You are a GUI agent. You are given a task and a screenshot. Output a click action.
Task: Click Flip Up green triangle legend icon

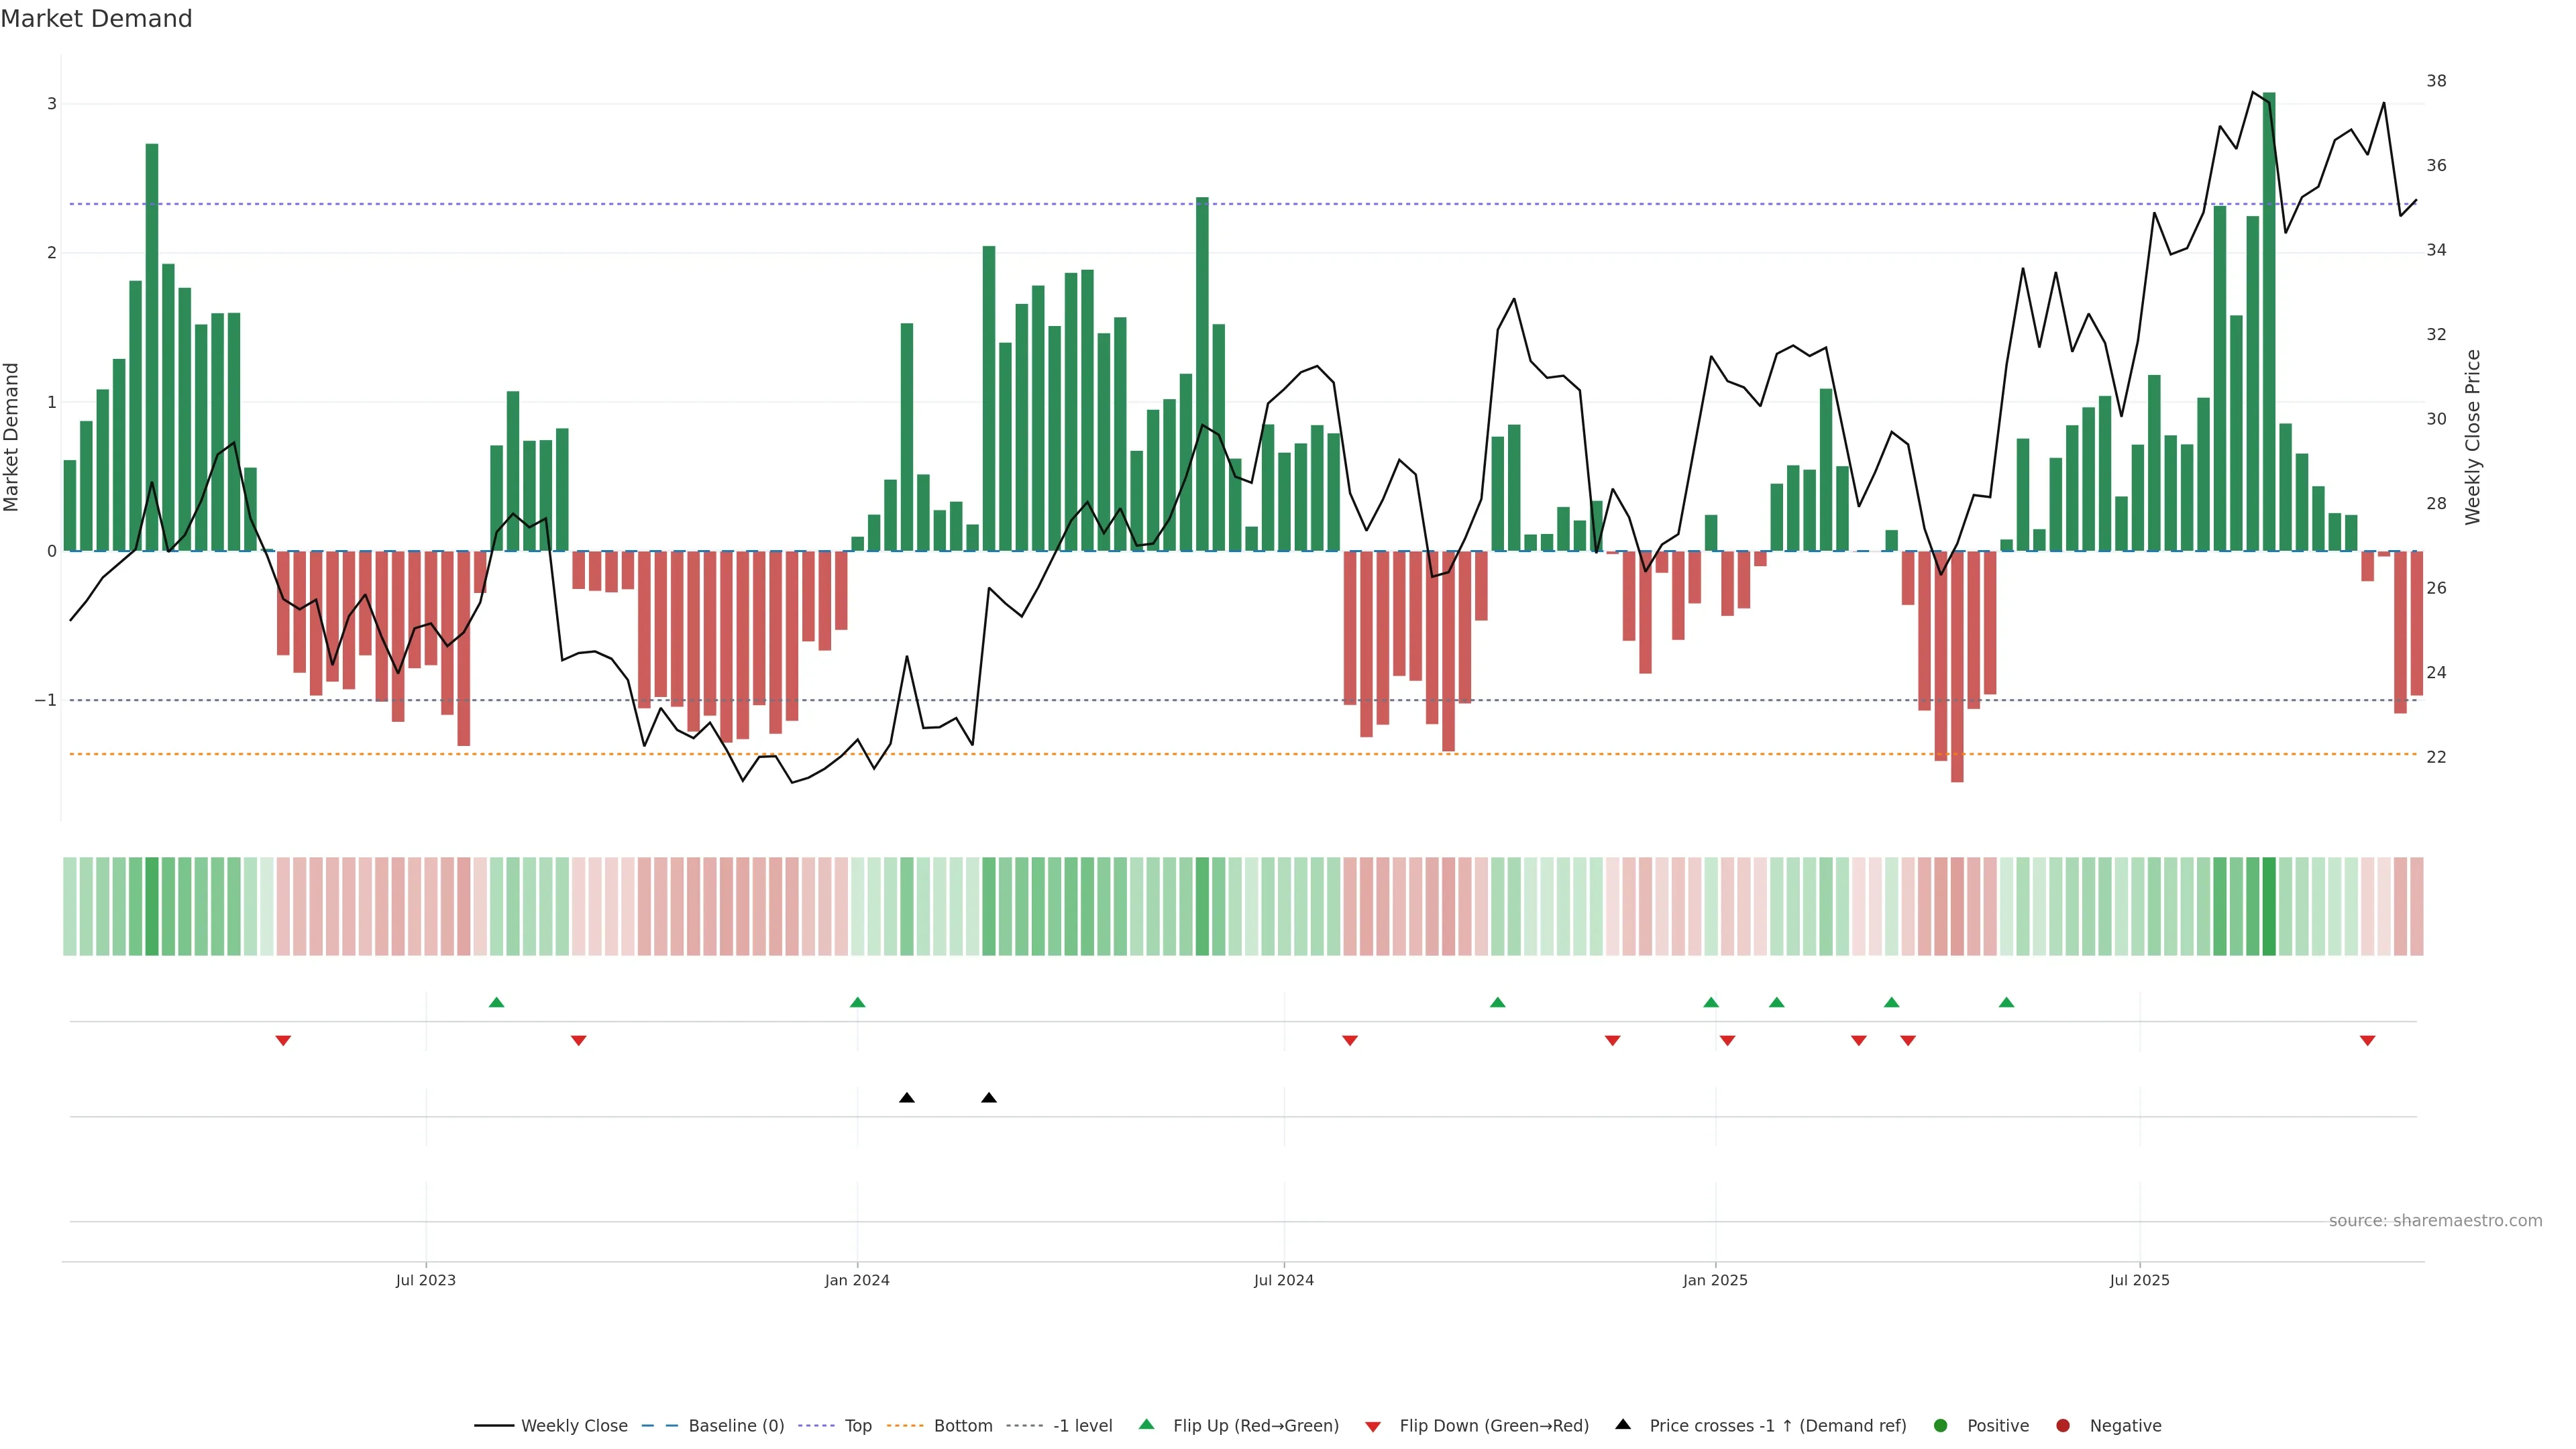[x=1147, y=1425]
